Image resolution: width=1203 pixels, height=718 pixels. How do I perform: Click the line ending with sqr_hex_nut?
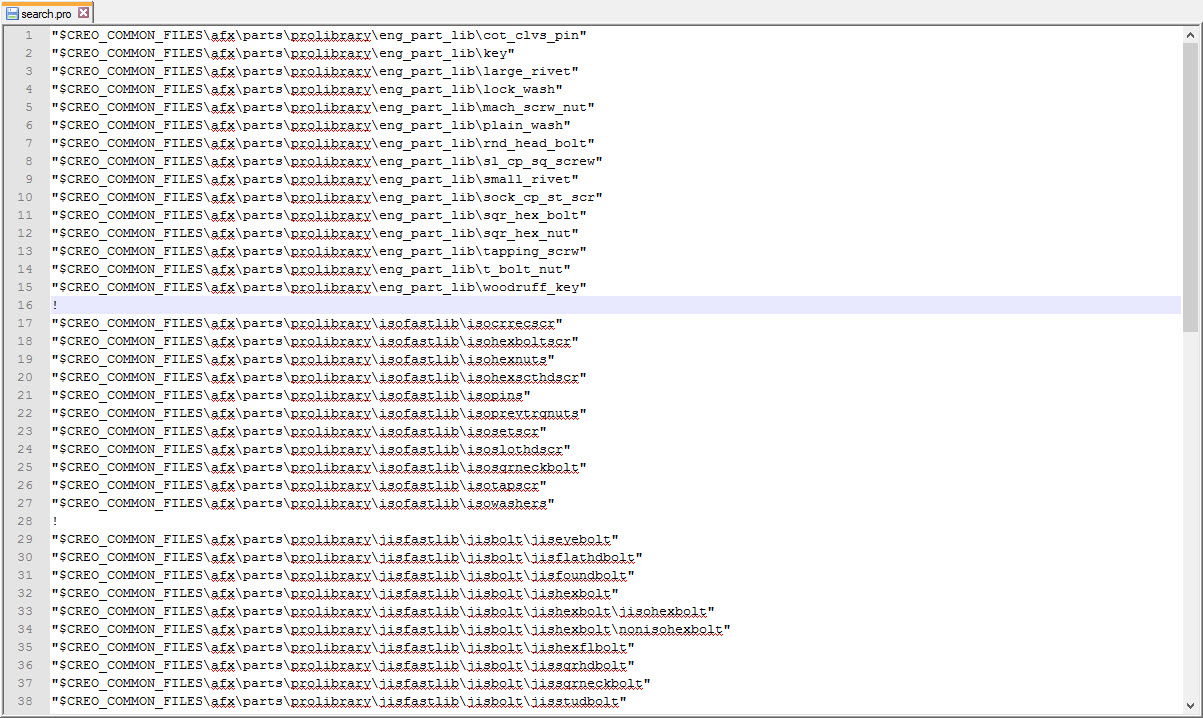click(315, 233)
